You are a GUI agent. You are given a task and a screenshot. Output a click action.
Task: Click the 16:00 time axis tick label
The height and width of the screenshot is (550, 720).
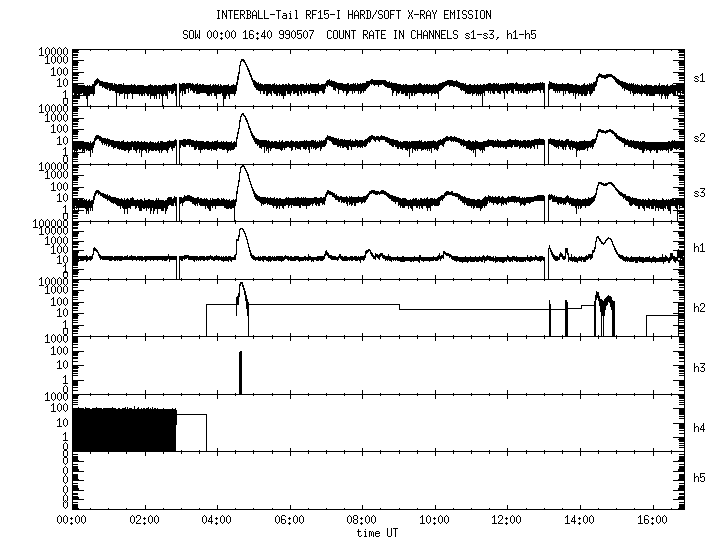coord(652,521)
